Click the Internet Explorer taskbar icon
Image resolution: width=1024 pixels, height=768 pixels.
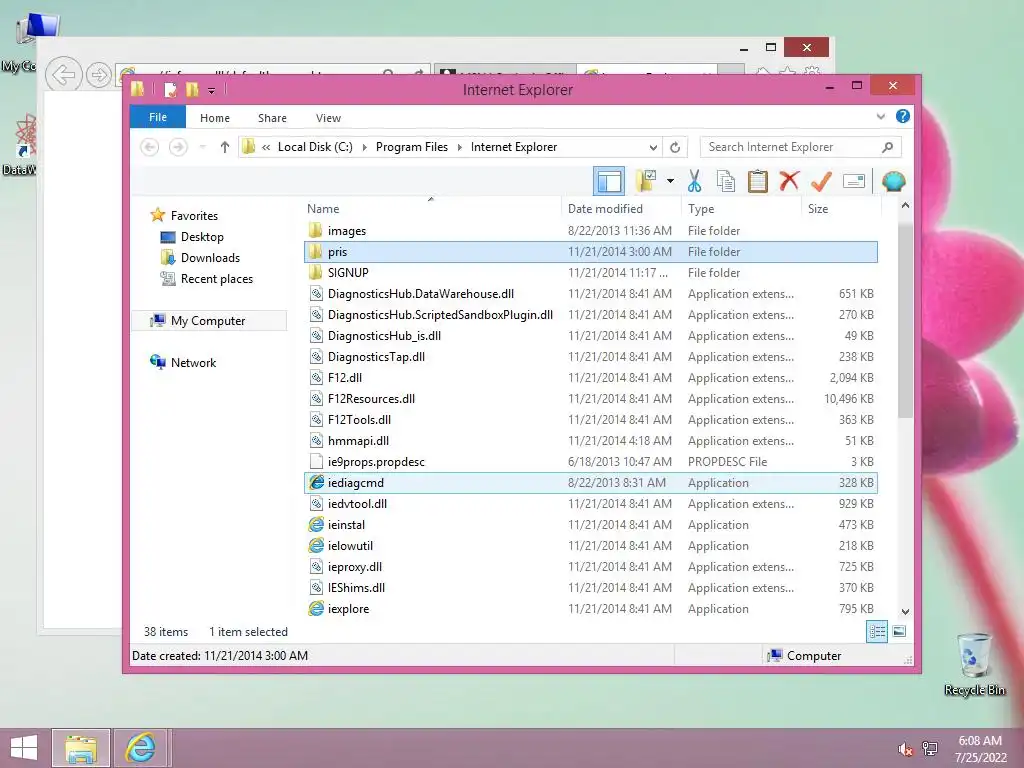pos(141,748)
